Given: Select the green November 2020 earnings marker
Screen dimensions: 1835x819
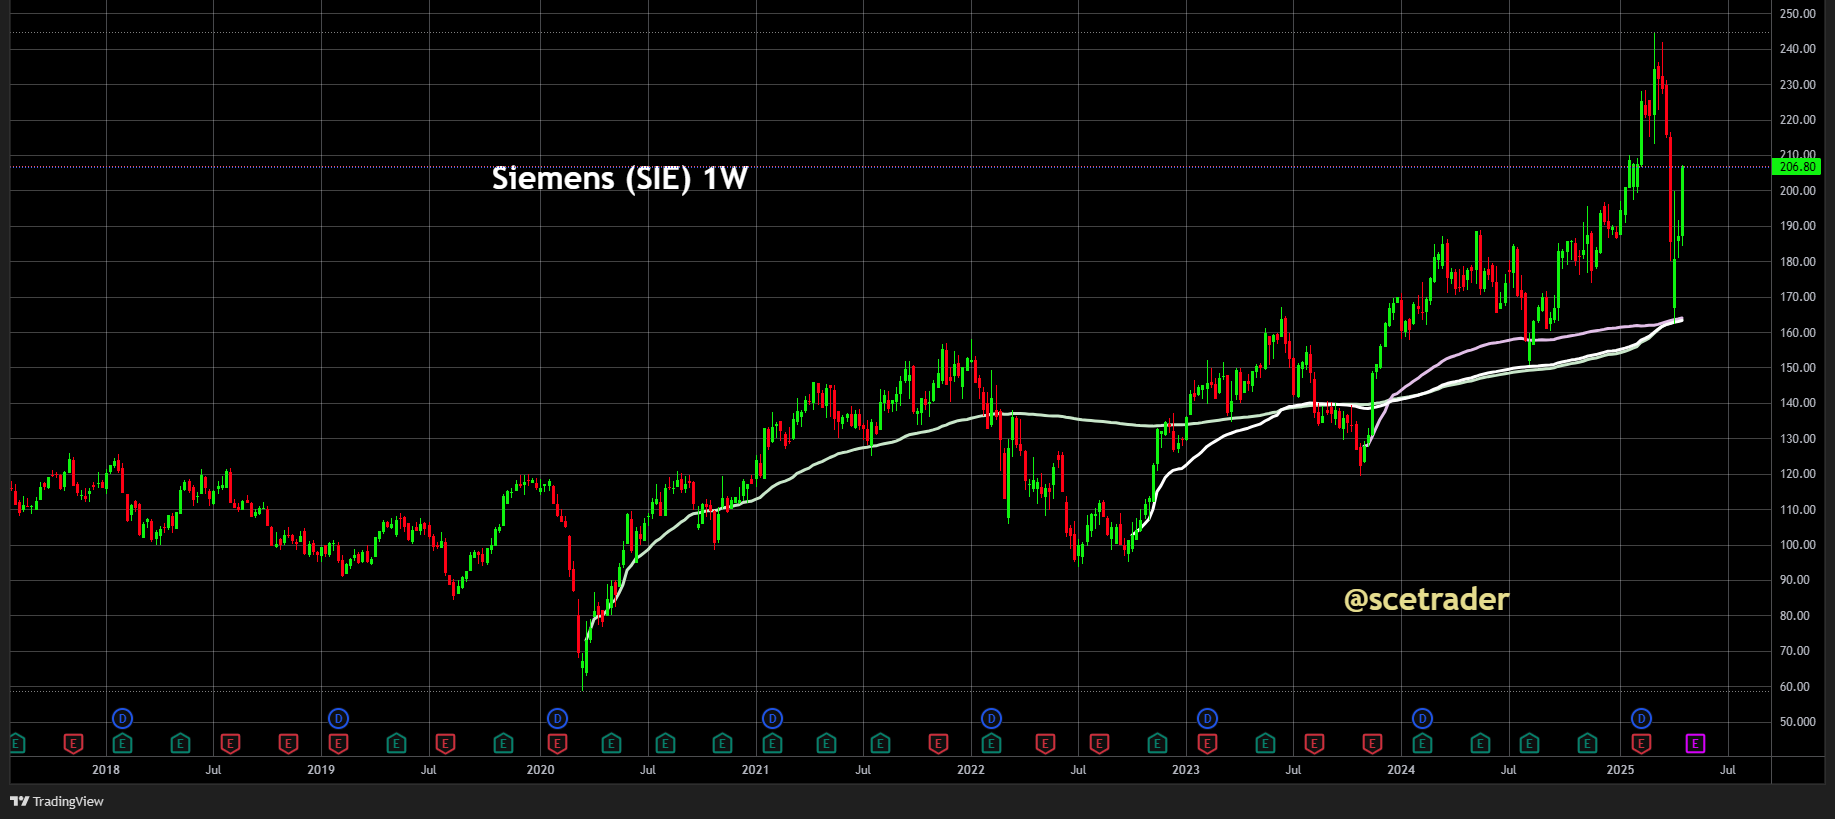Looking at the screenshot, I should 722,743.
